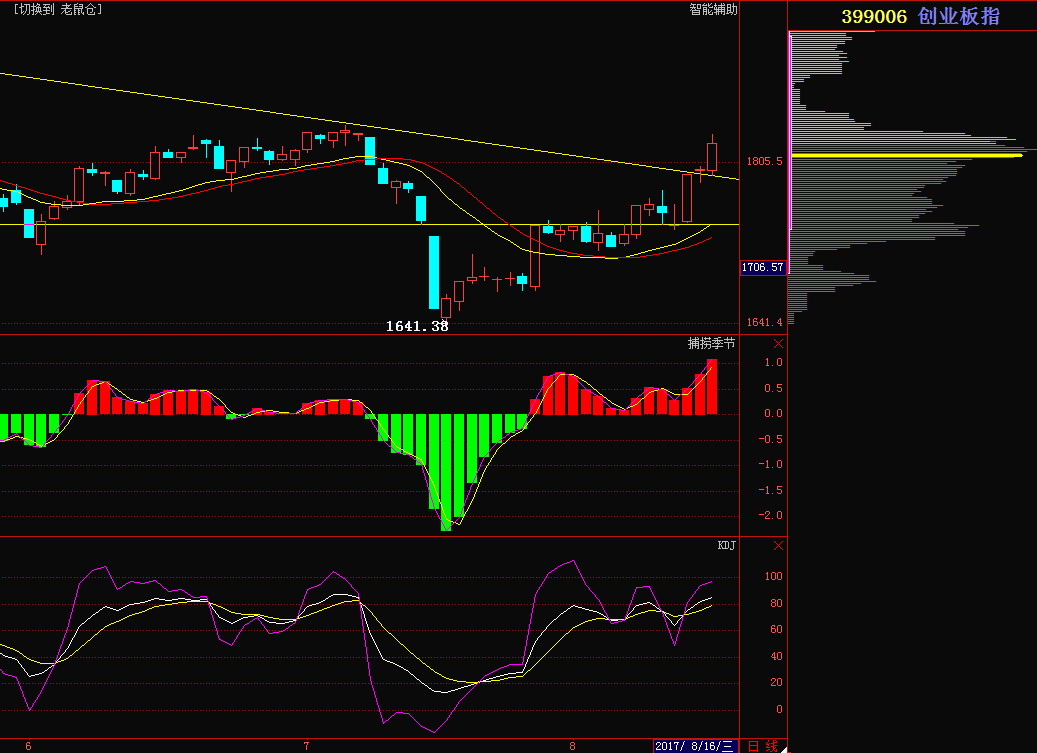Viewport: 1037px width, 753px height.
Task: Open the 智能辅助 option
Action: pos(713,9)
